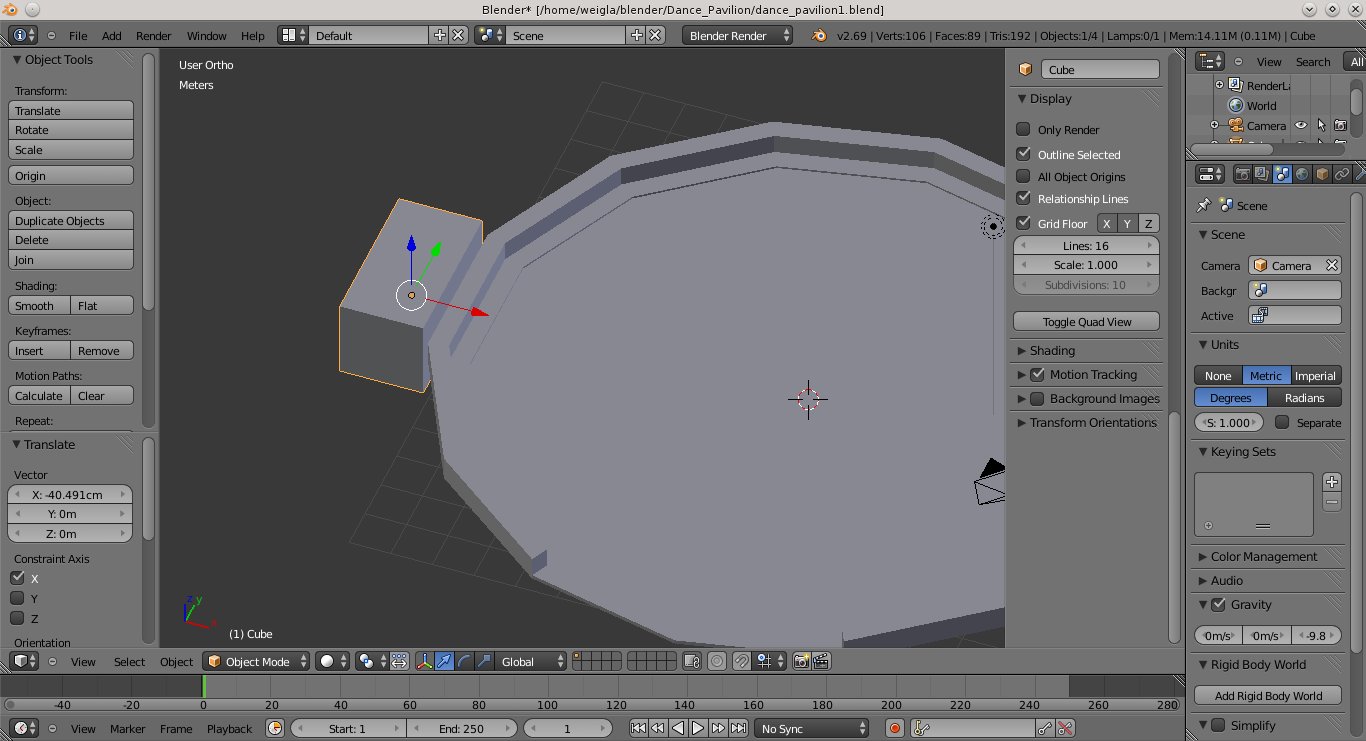This screenshot has width=1366, height=741.
Task: Enable the rotation manipulator icon
Action: [x=463, y=661]
